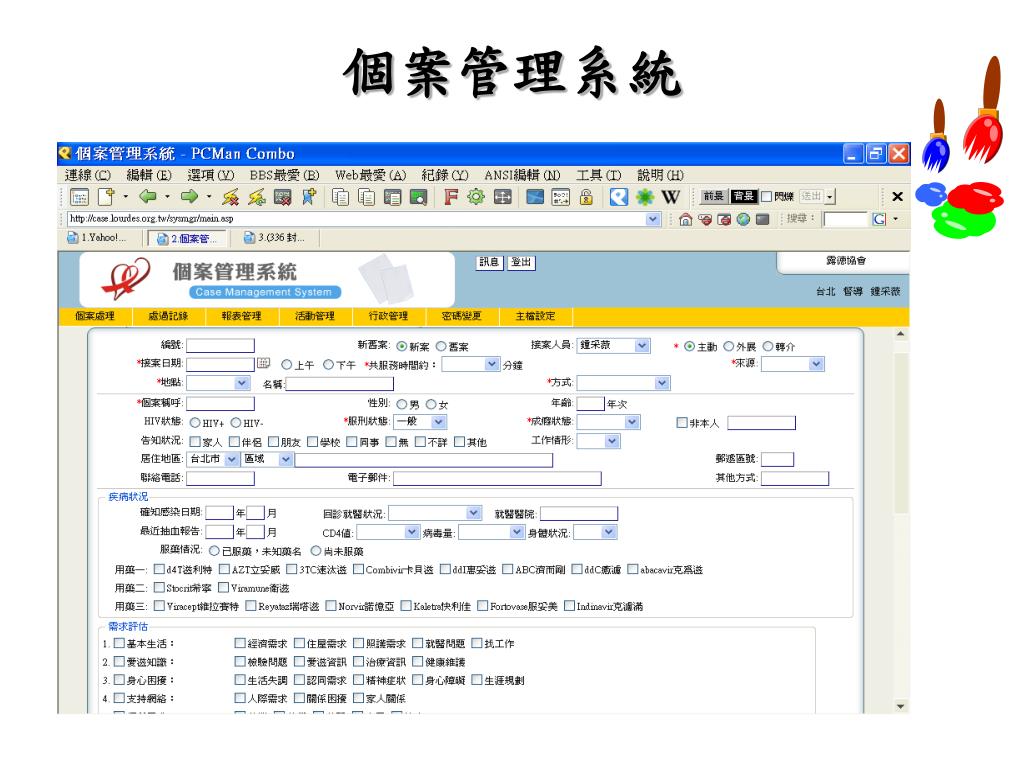Viewport: 1024px width, 768px height.
Task: Open the 來源 dropdown
Action: (793, 364)
